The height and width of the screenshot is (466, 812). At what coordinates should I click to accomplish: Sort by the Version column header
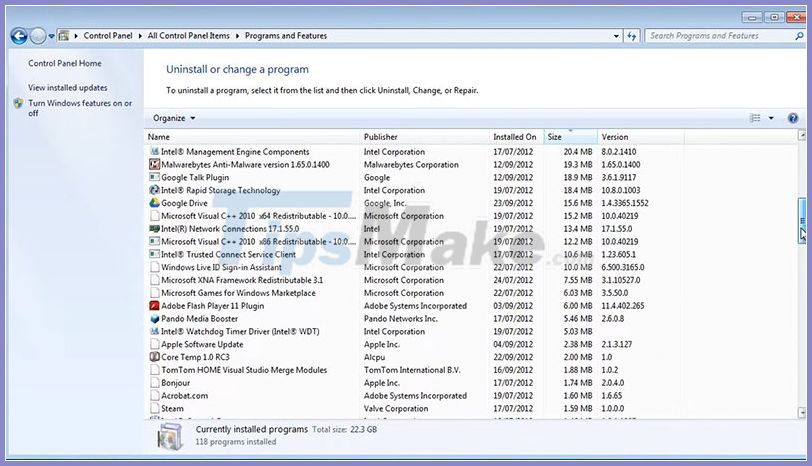point(641,137)
